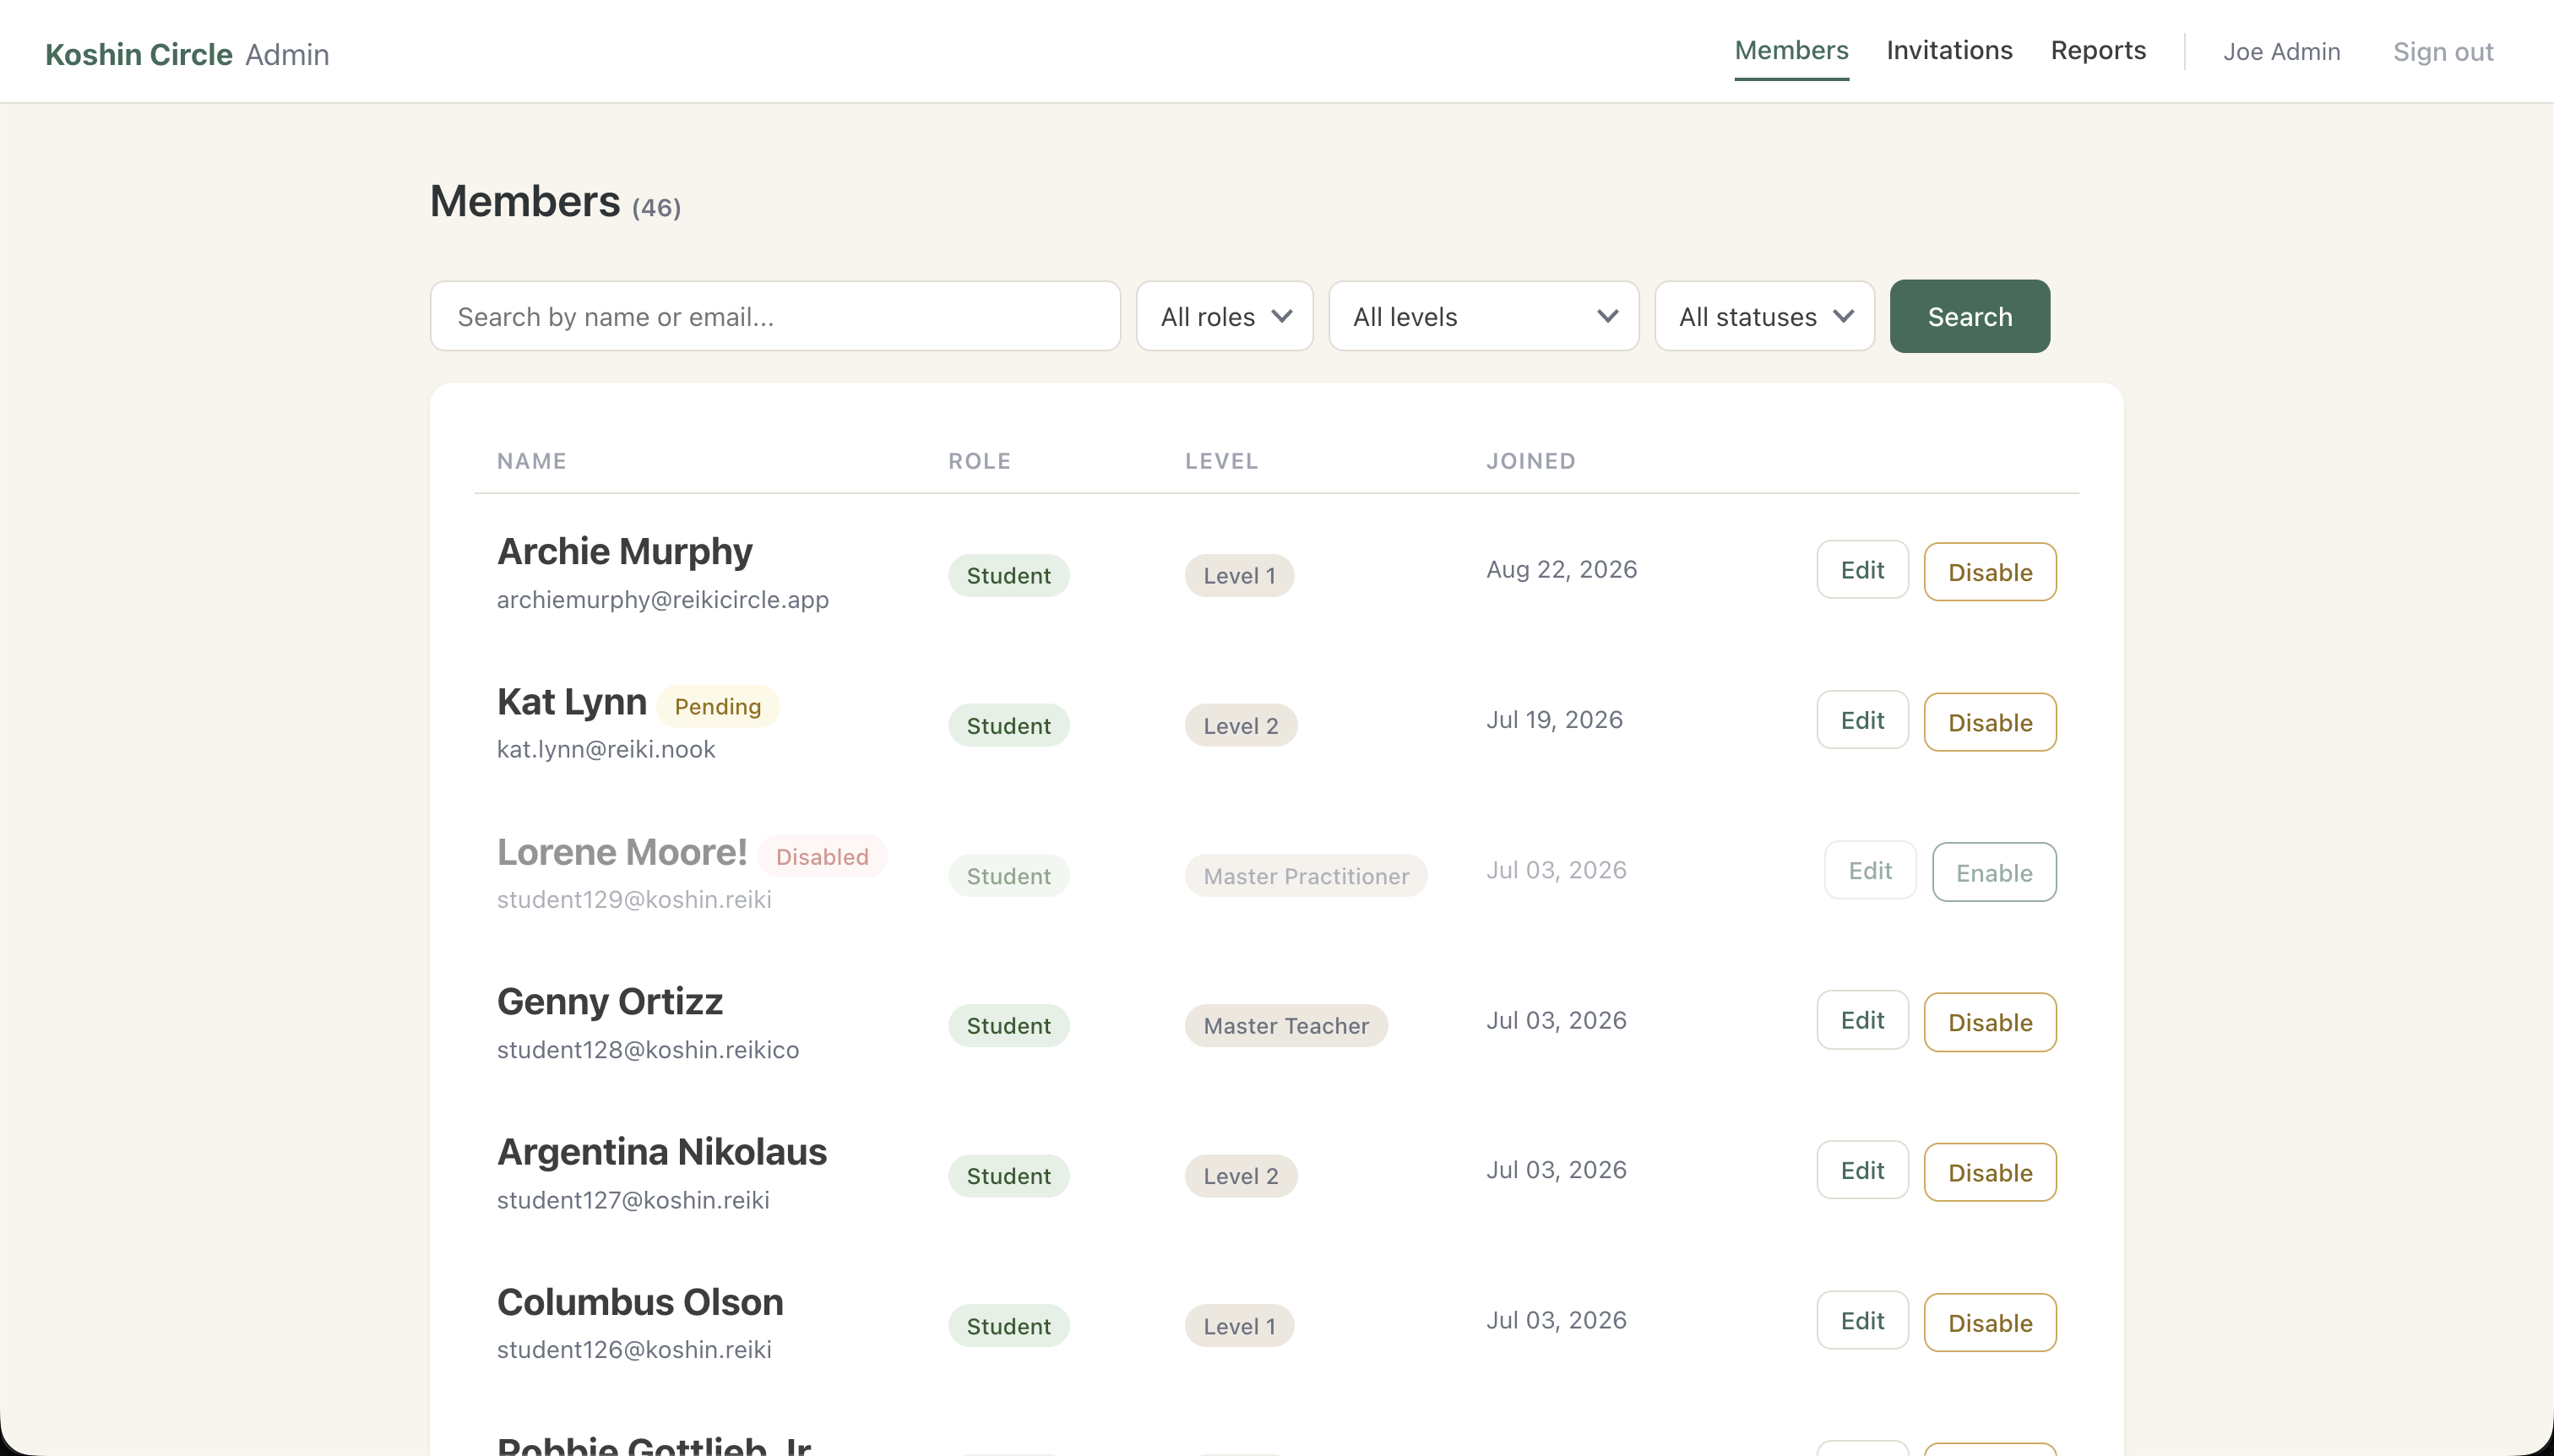The width and height of the screenshot is (2554, 1456).
Task: Expand the All levels dropdown
Action: pyautogui.click(x=1483, y=316)
